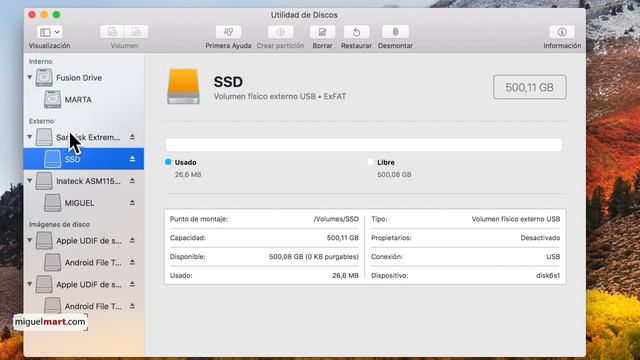Click the 500,08 GB (0 KB purgables) value
This screenshot has width=640, height=360.
(x=313, y=257)
